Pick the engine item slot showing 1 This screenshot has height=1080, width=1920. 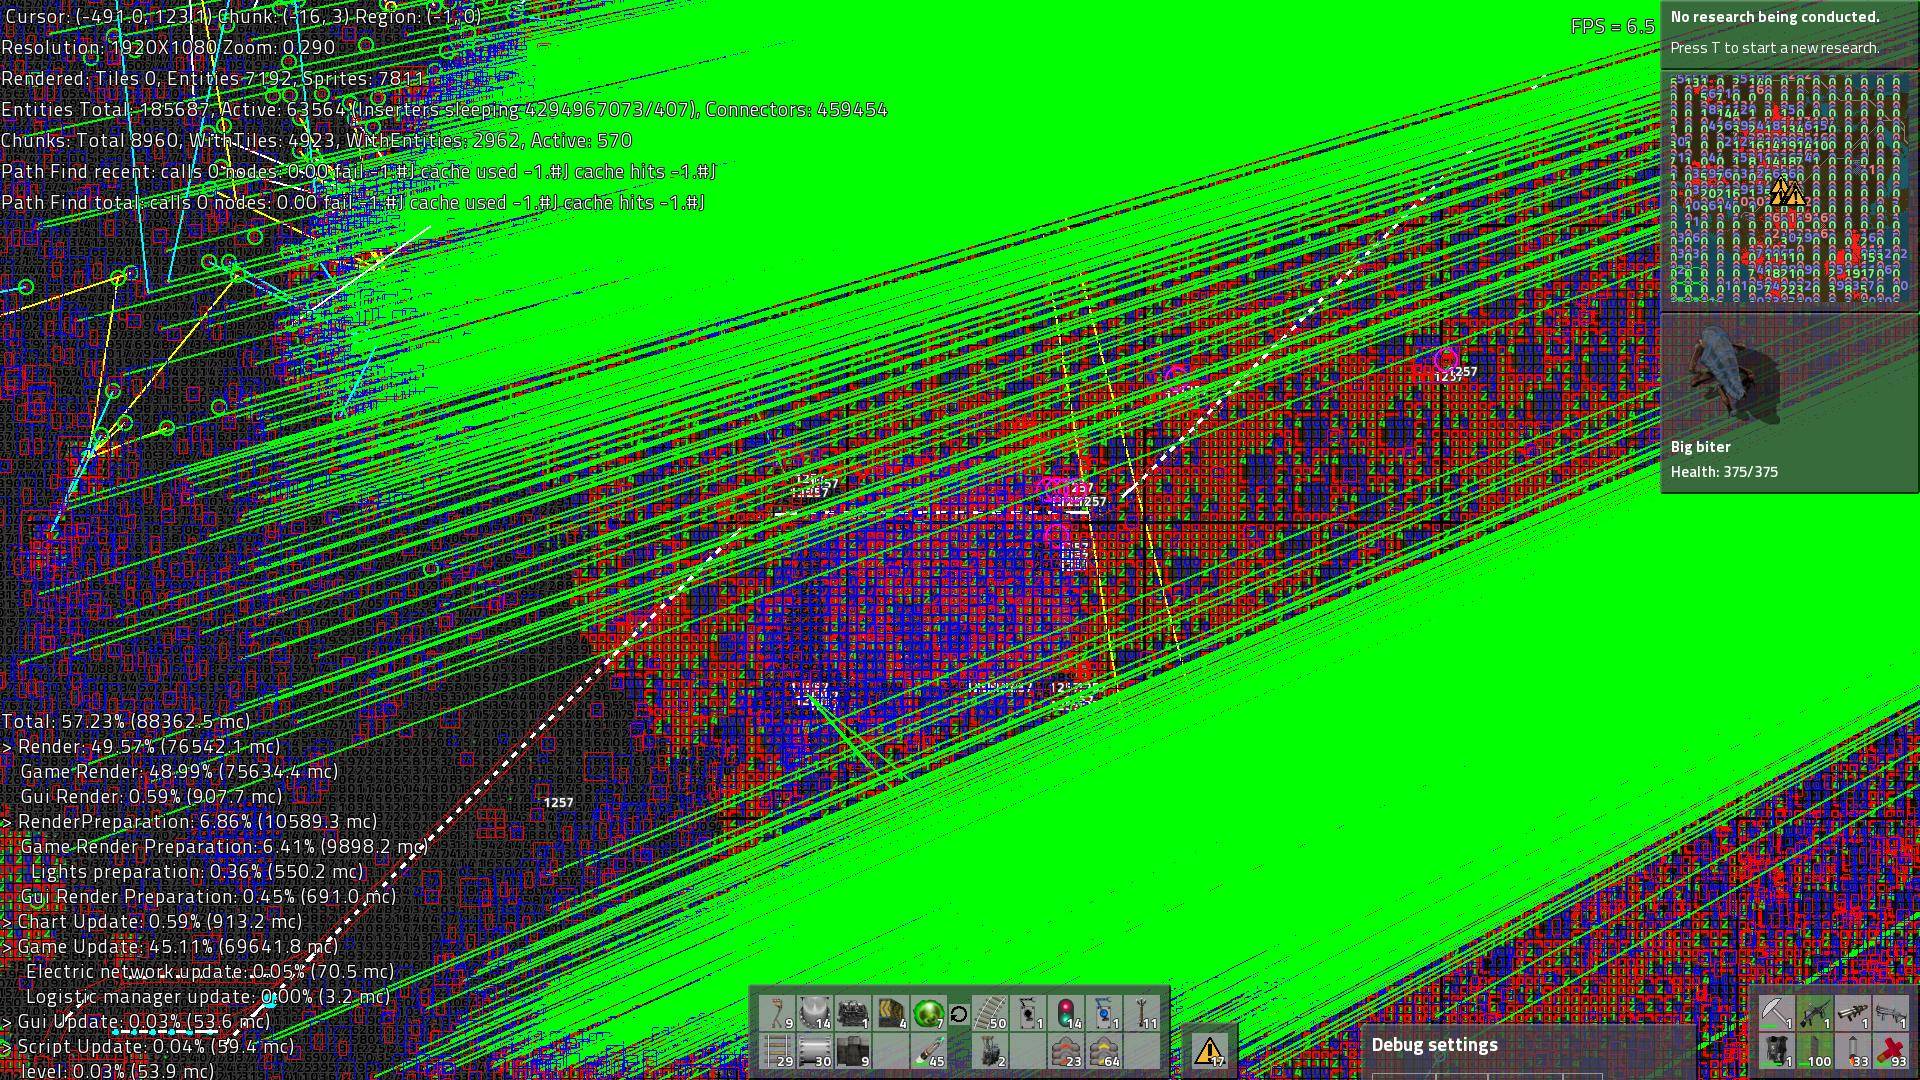point(853,1013)
